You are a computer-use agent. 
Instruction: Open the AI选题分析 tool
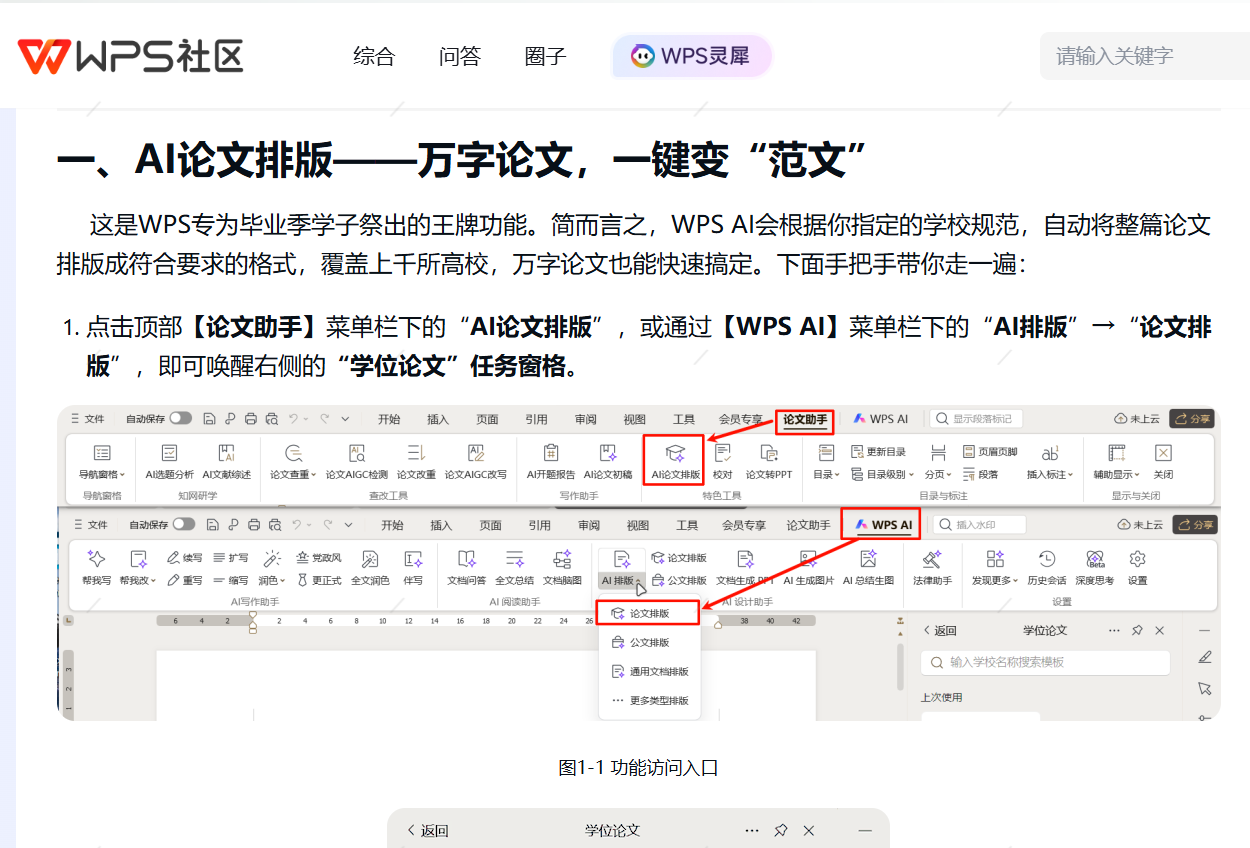point(170,462)
